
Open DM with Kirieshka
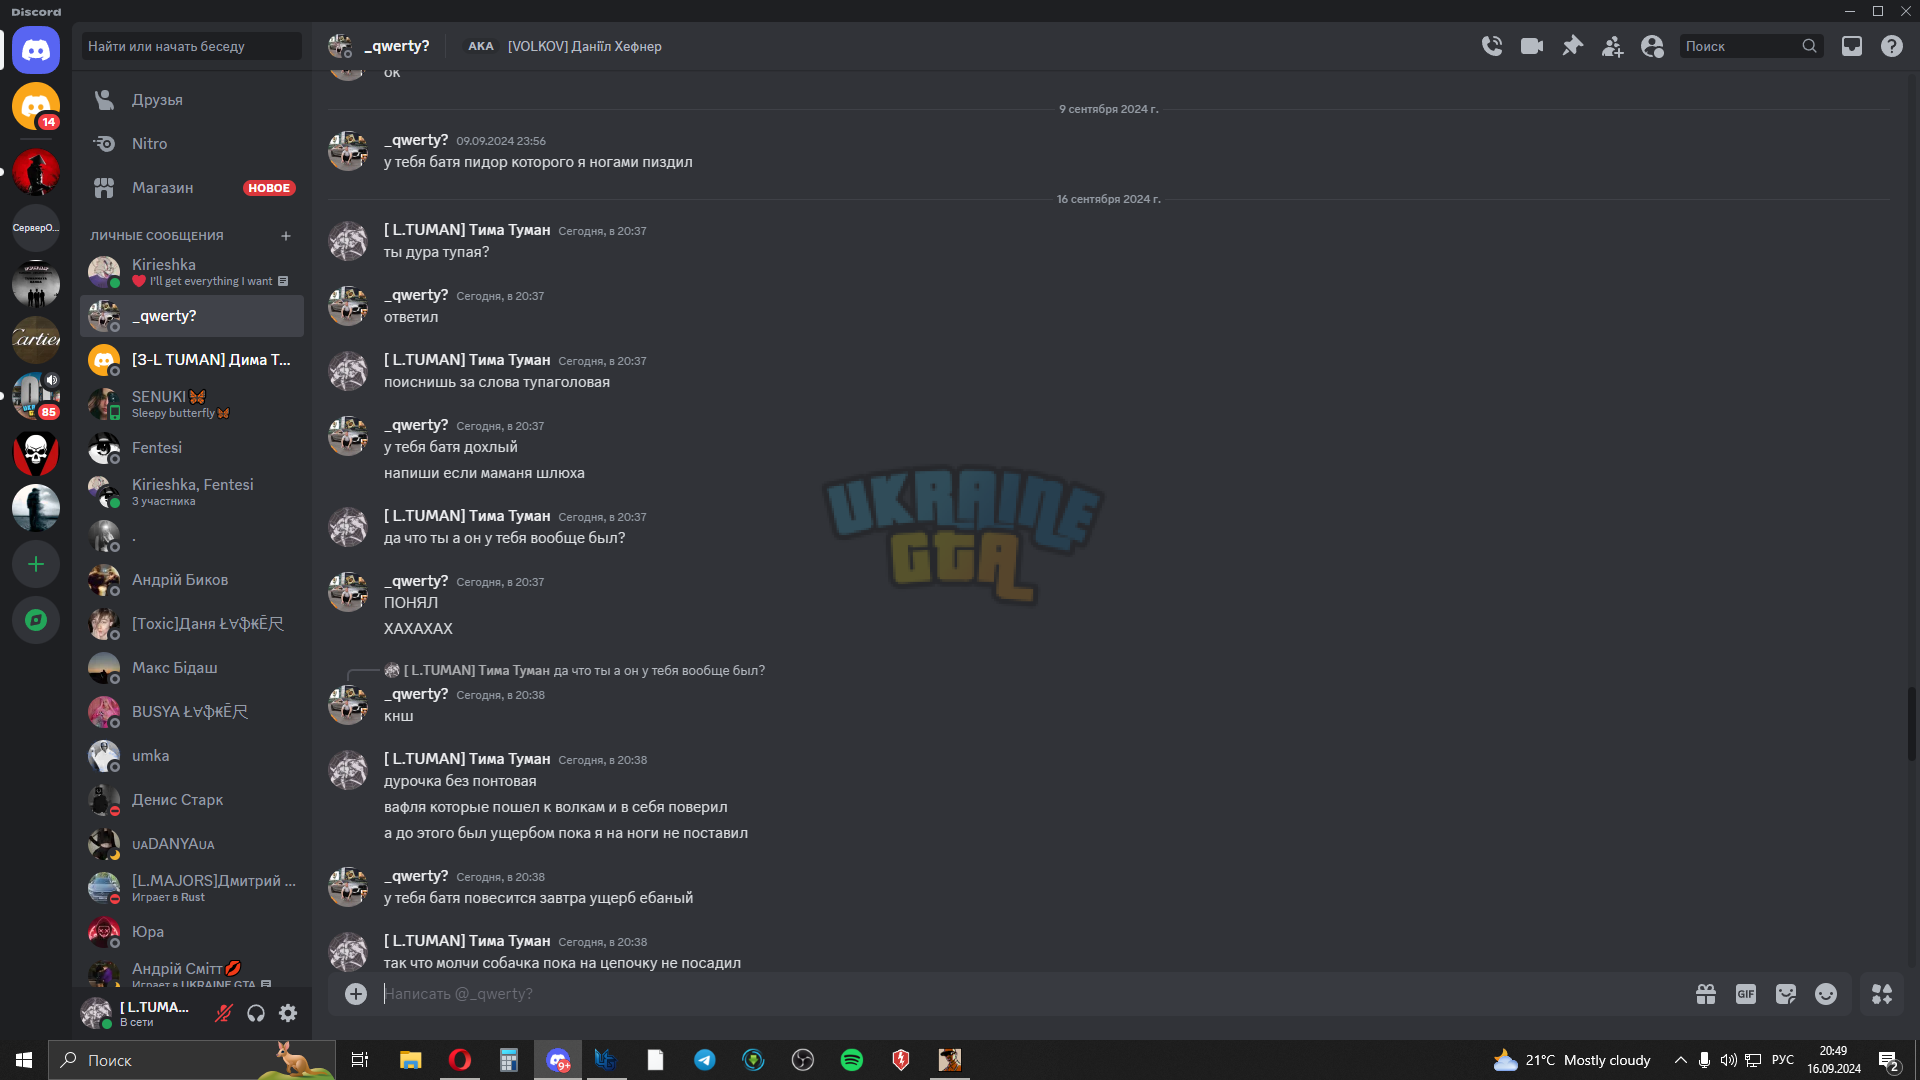192,272
